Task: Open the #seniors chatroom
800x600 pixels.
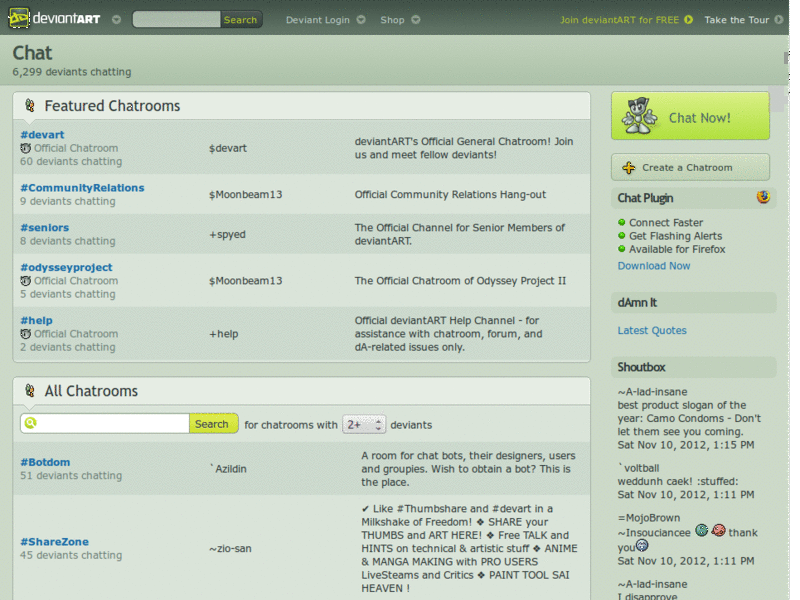Action: [x=44, y=228]
